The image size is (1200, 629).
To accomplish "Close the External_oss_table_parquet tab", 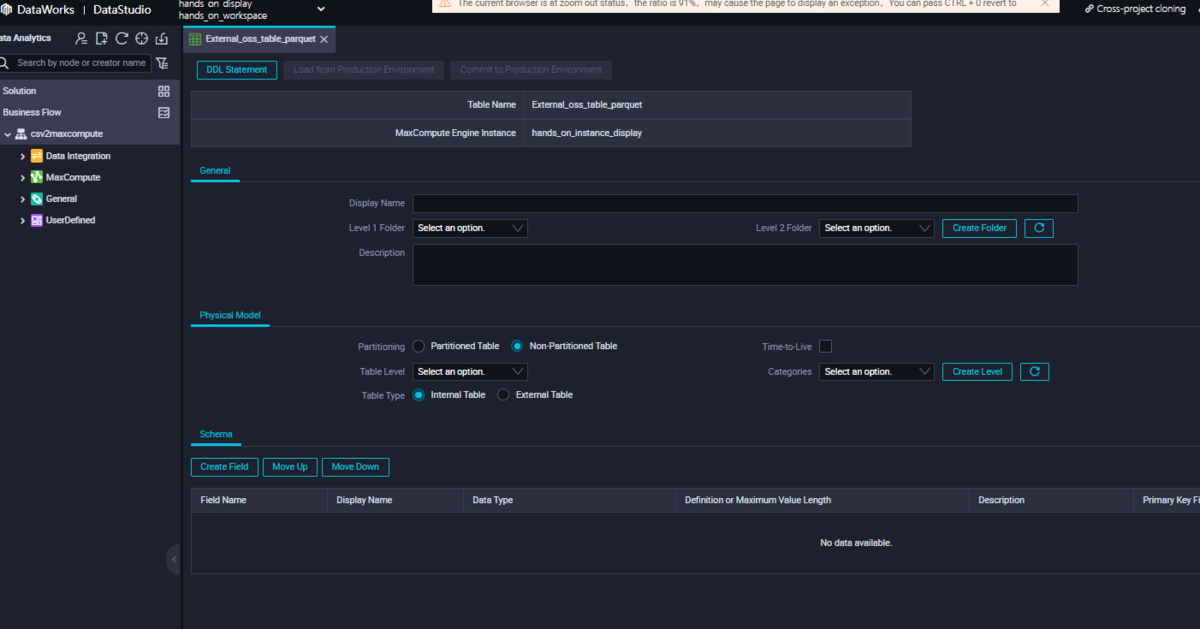I will (324, 40).
